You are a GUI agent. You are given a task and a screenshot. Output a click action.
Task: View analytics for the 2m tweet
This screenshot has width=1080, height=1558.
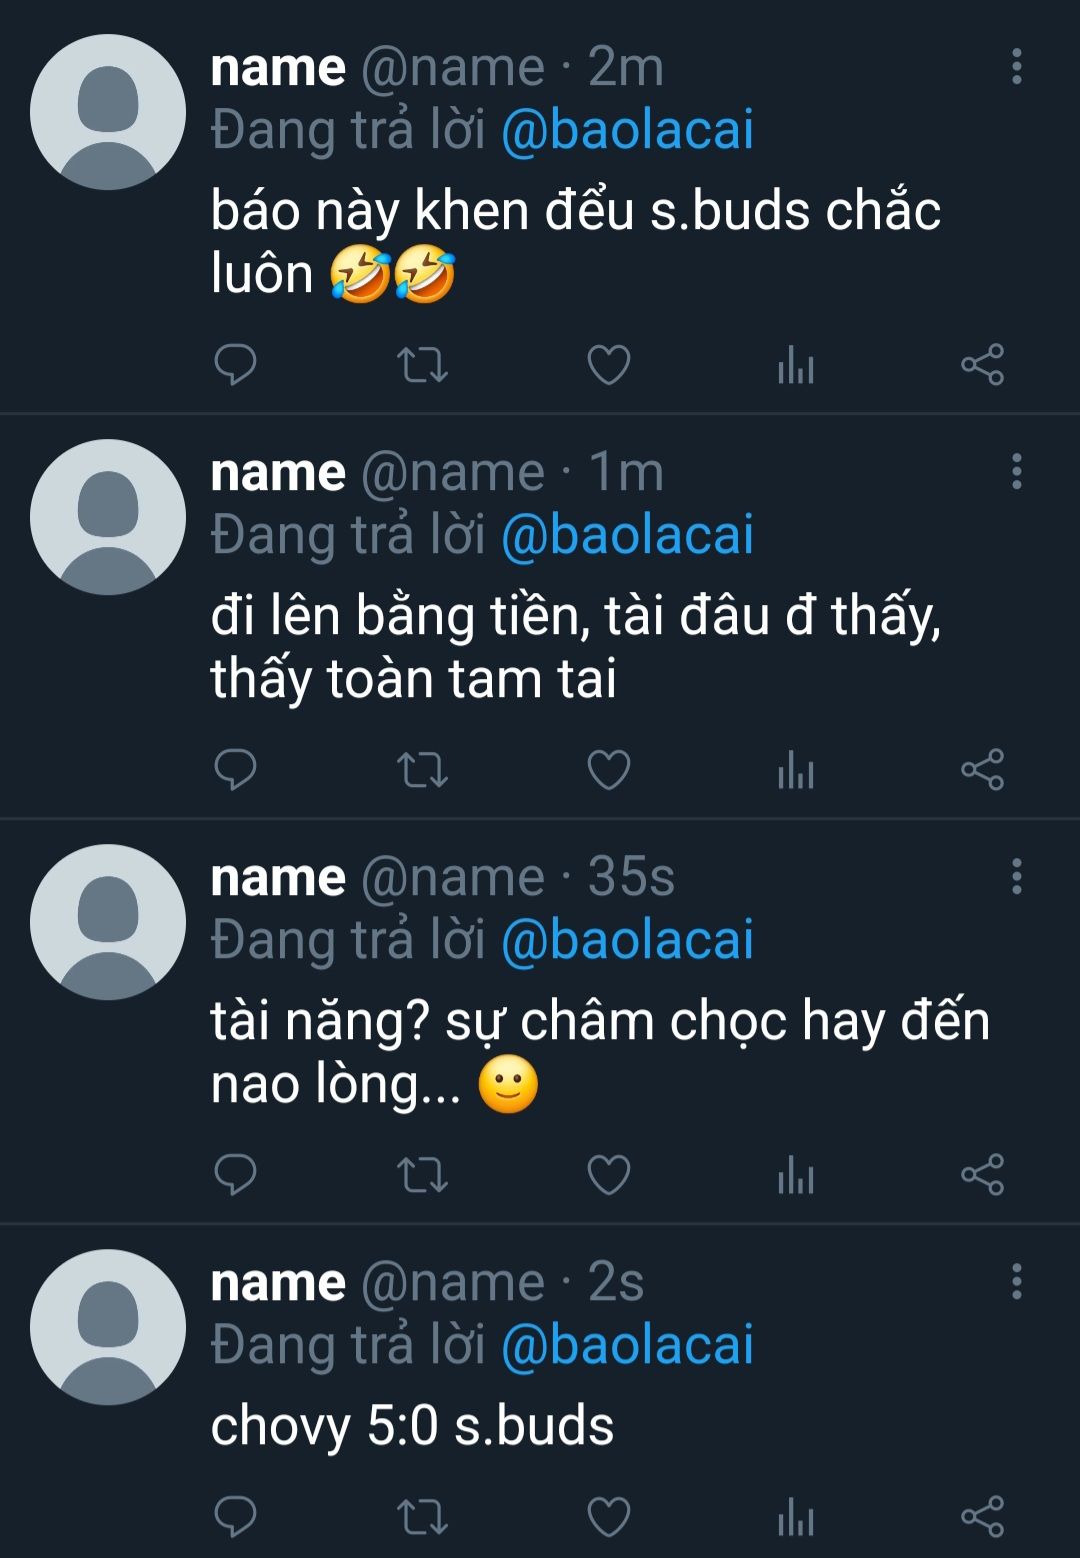pos(796,365)
